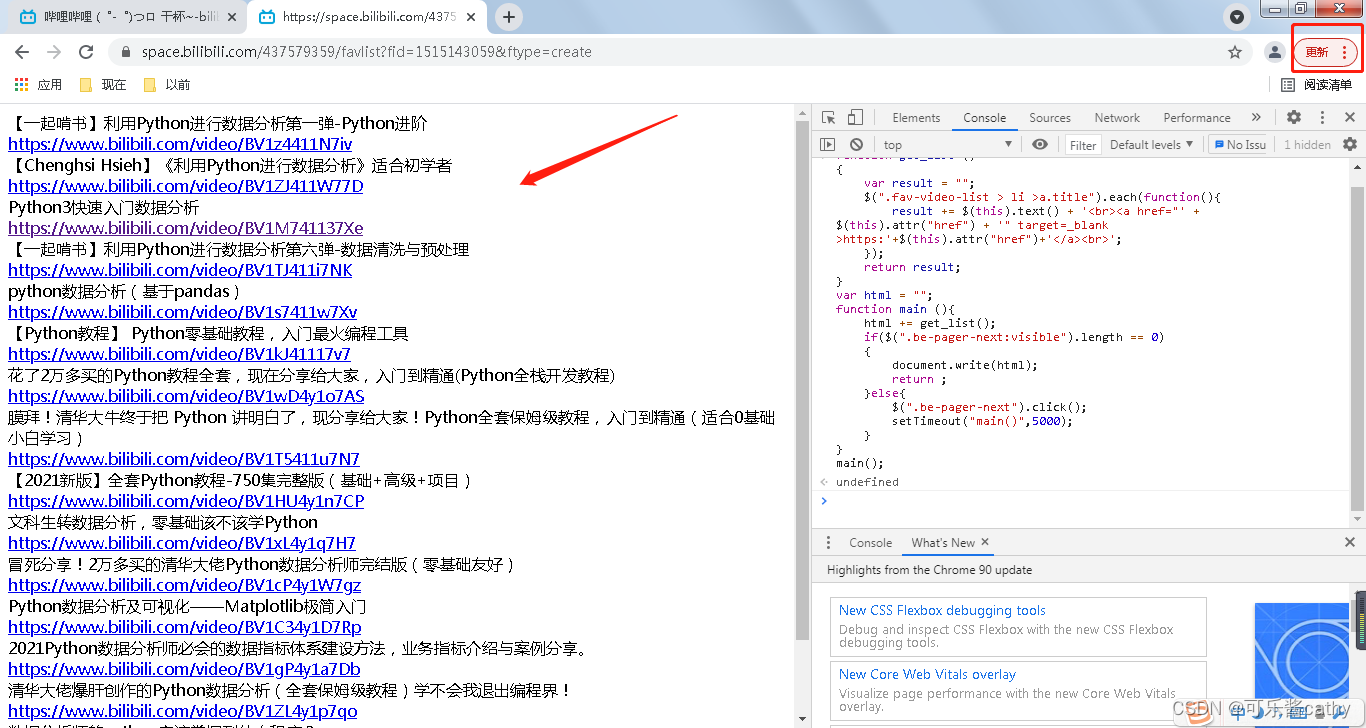Image resolution: width=1366 pixels, height=728 pixels.
Task: Open the Performance tab
Action: click(x=1197, y=118)
